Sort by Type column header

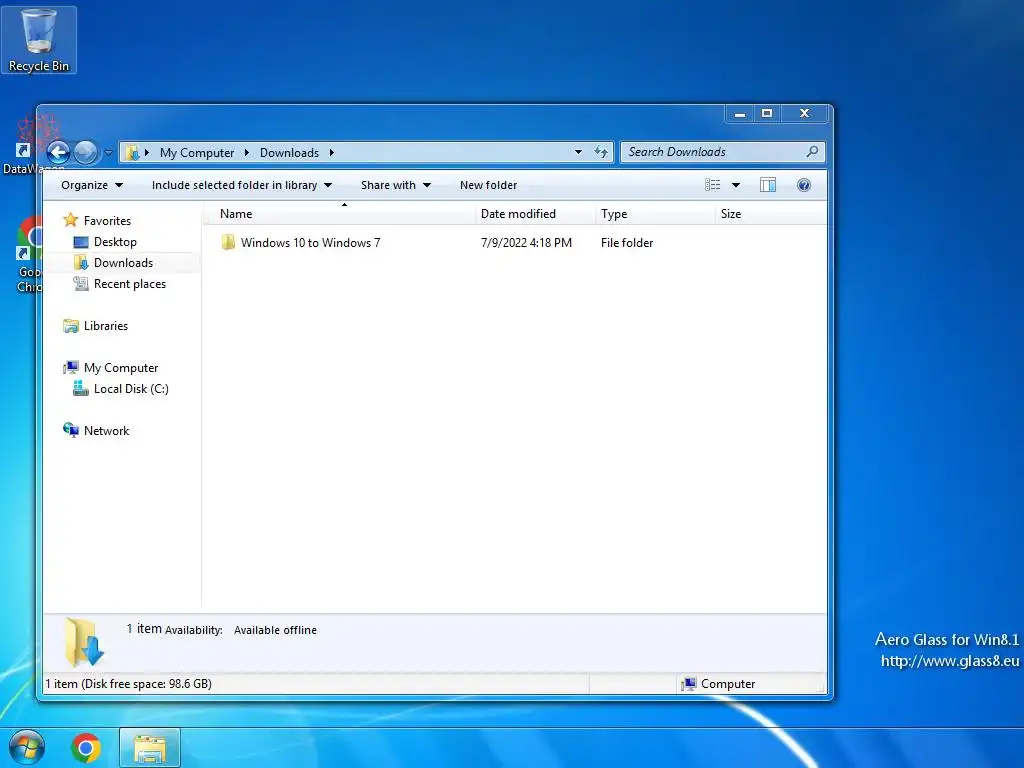pyautogui.click(x=655, y=214)
